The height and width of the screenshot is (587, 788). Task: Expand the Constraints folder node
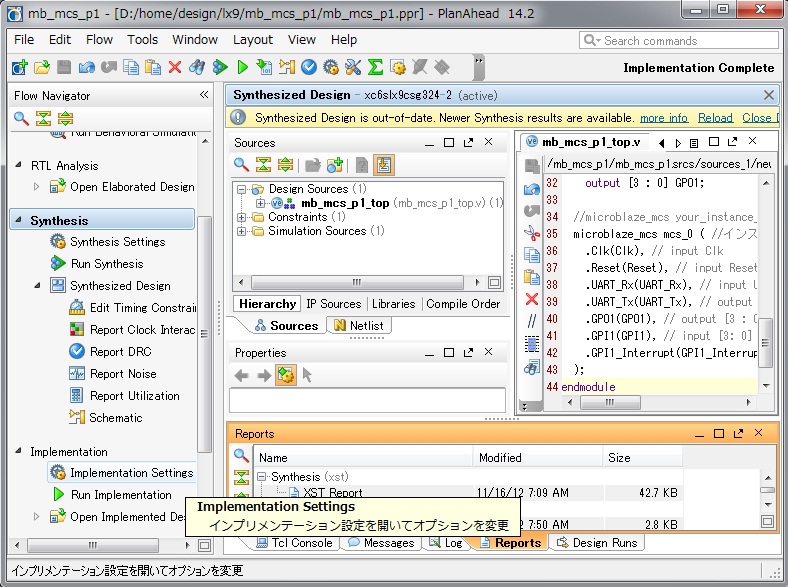[x=241, y=217]
